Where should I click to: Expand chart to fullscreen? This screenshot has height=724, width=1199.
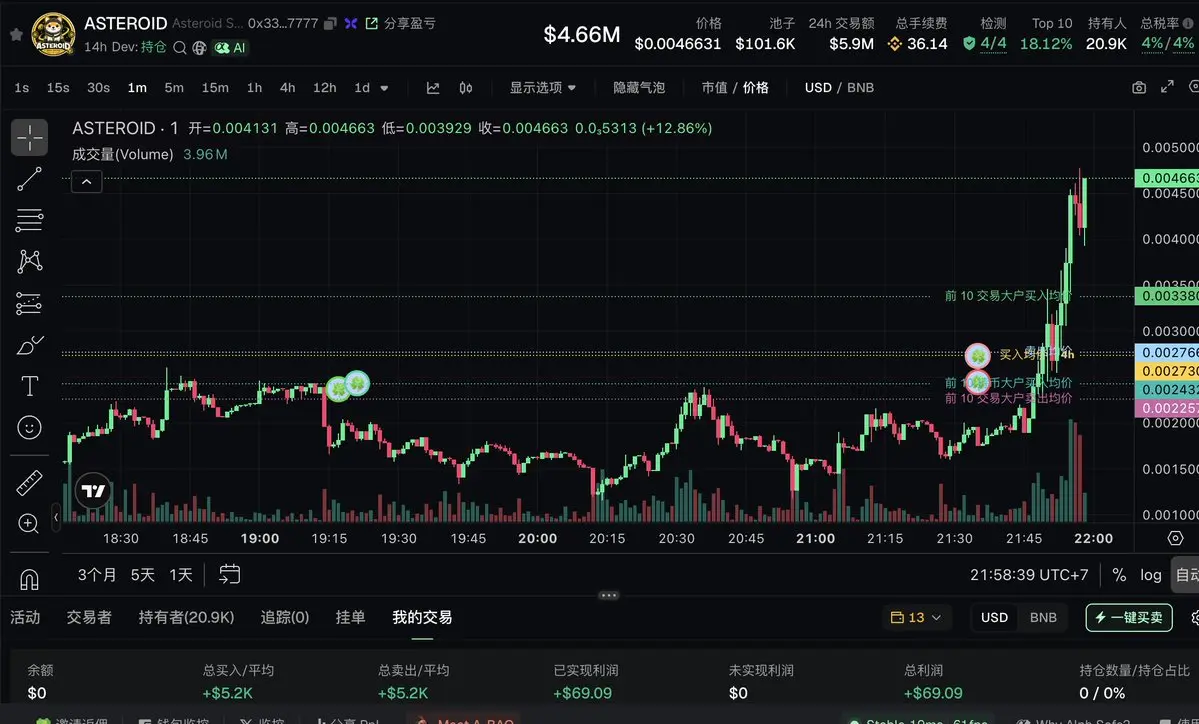[x=1167, y=86]
